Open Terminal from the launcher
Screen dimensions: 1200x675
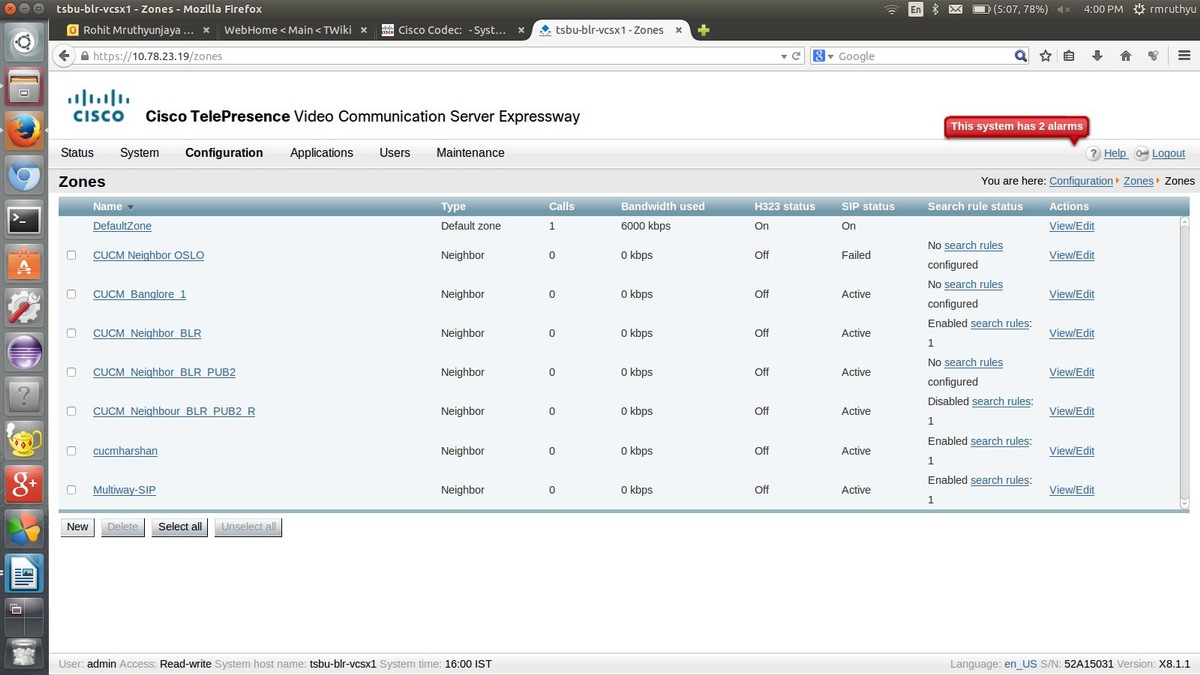(x=24, y=219)
